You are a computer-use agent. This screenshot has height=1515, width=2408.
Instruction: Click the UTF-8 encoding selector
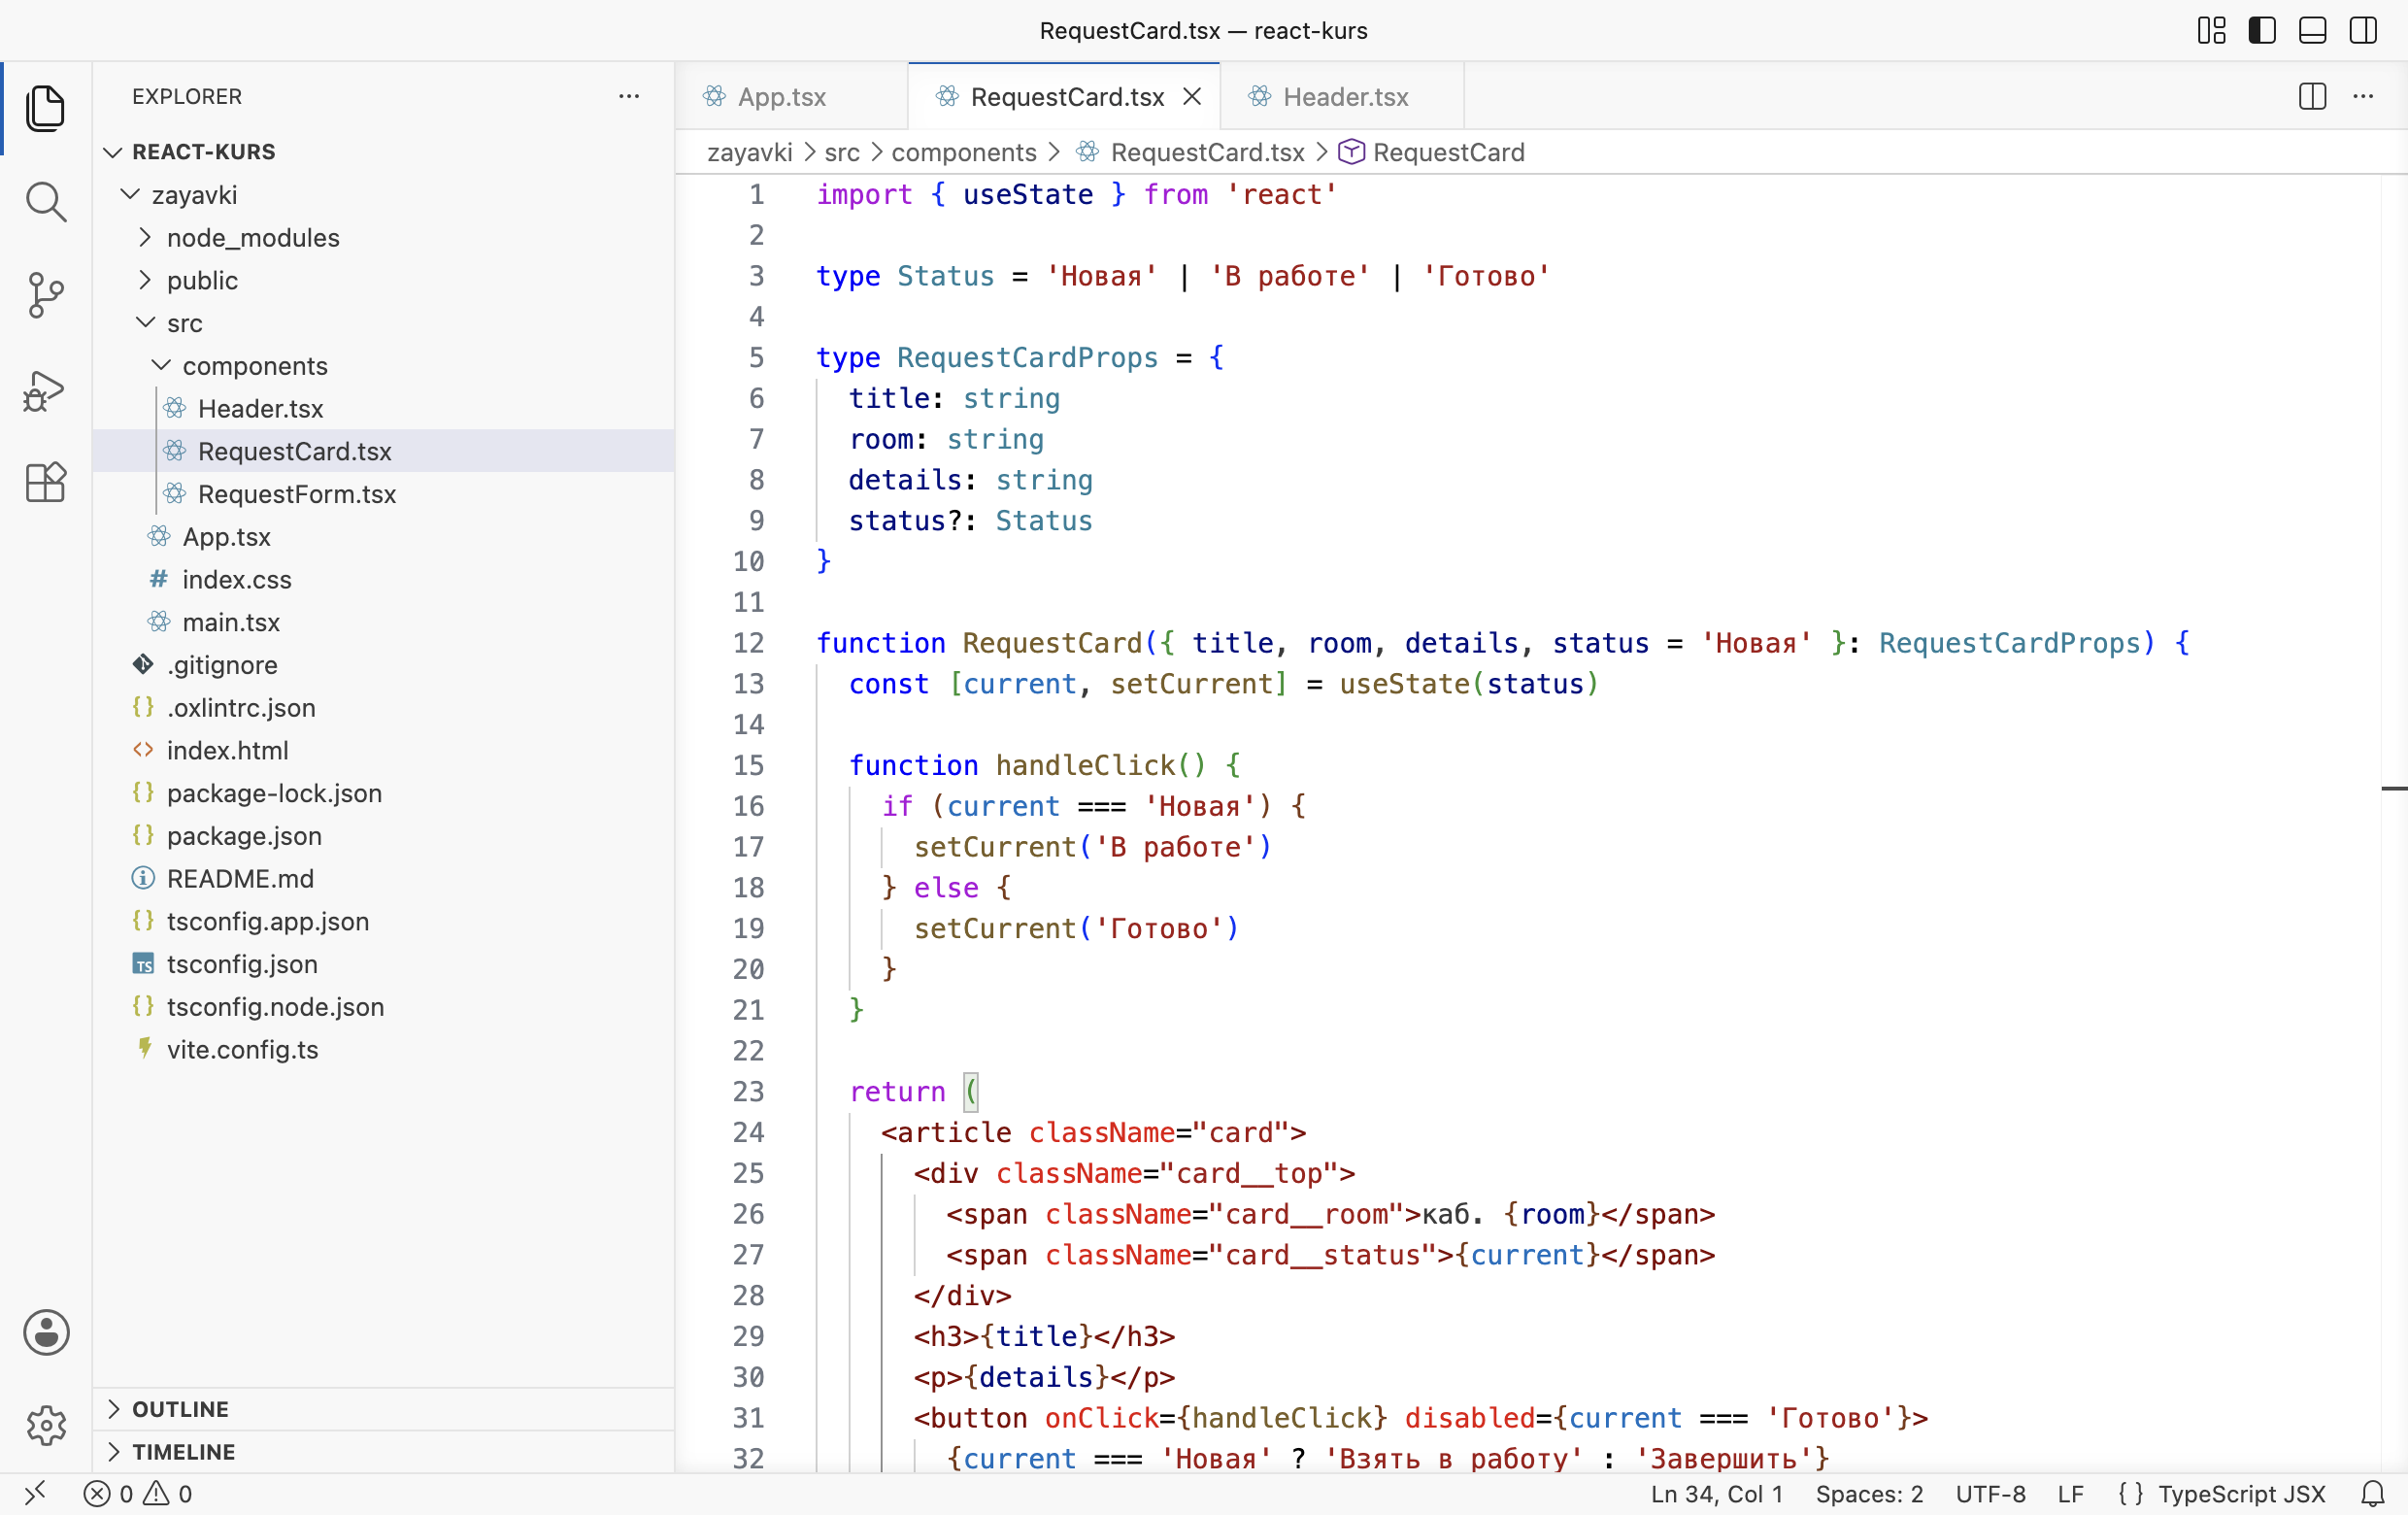pyautogui.click(x=1990, y=1494)
